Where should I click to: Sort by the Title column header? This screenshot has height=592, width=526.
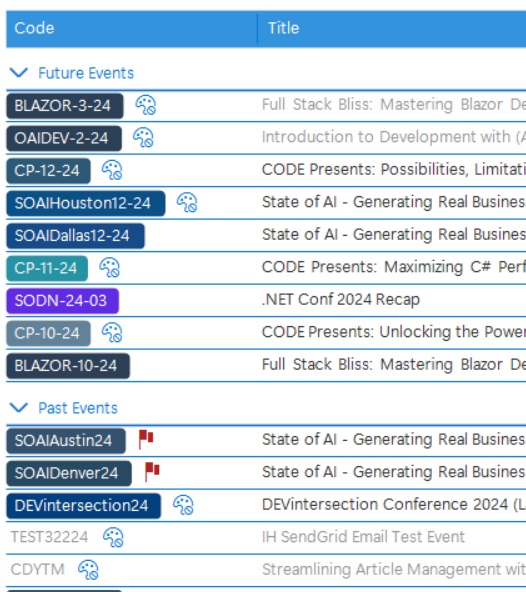click(x=392, y=29)
